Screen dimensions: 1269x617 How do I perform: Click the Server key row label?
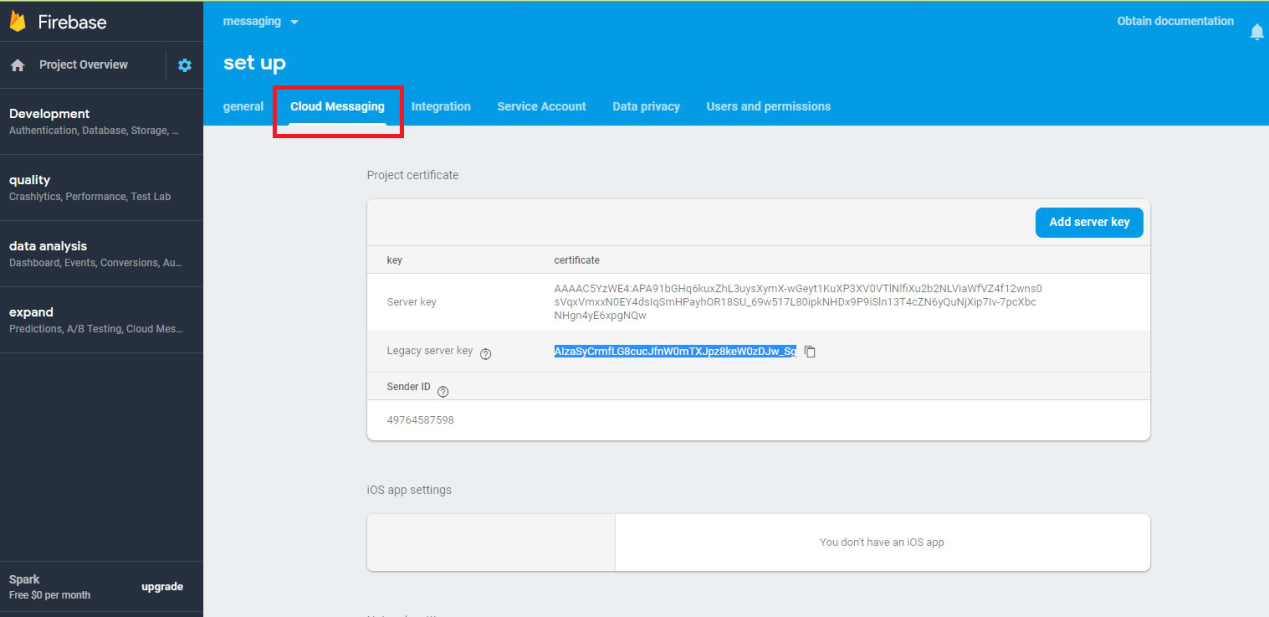point(411,302)
